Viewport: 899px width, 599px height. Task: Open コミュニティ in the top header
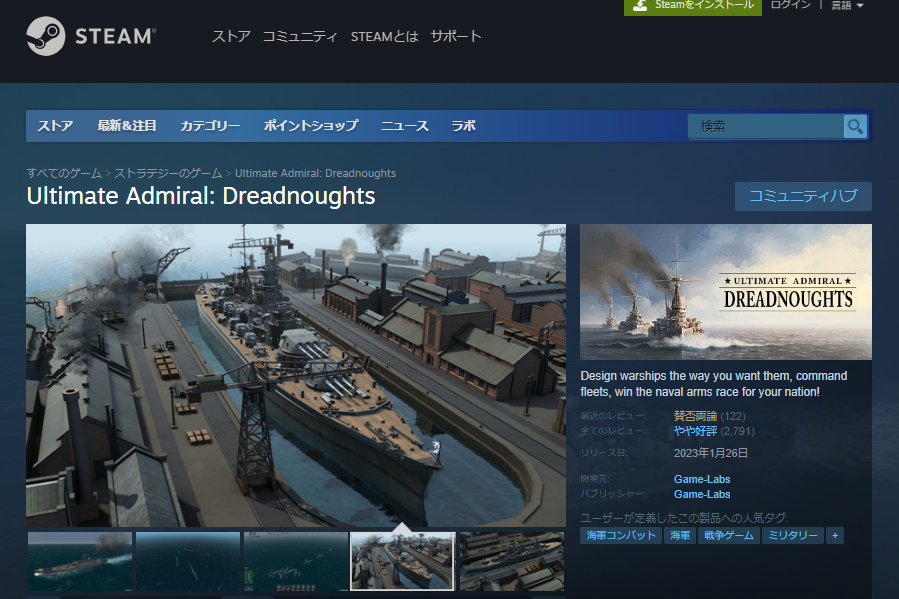(300, 37)
